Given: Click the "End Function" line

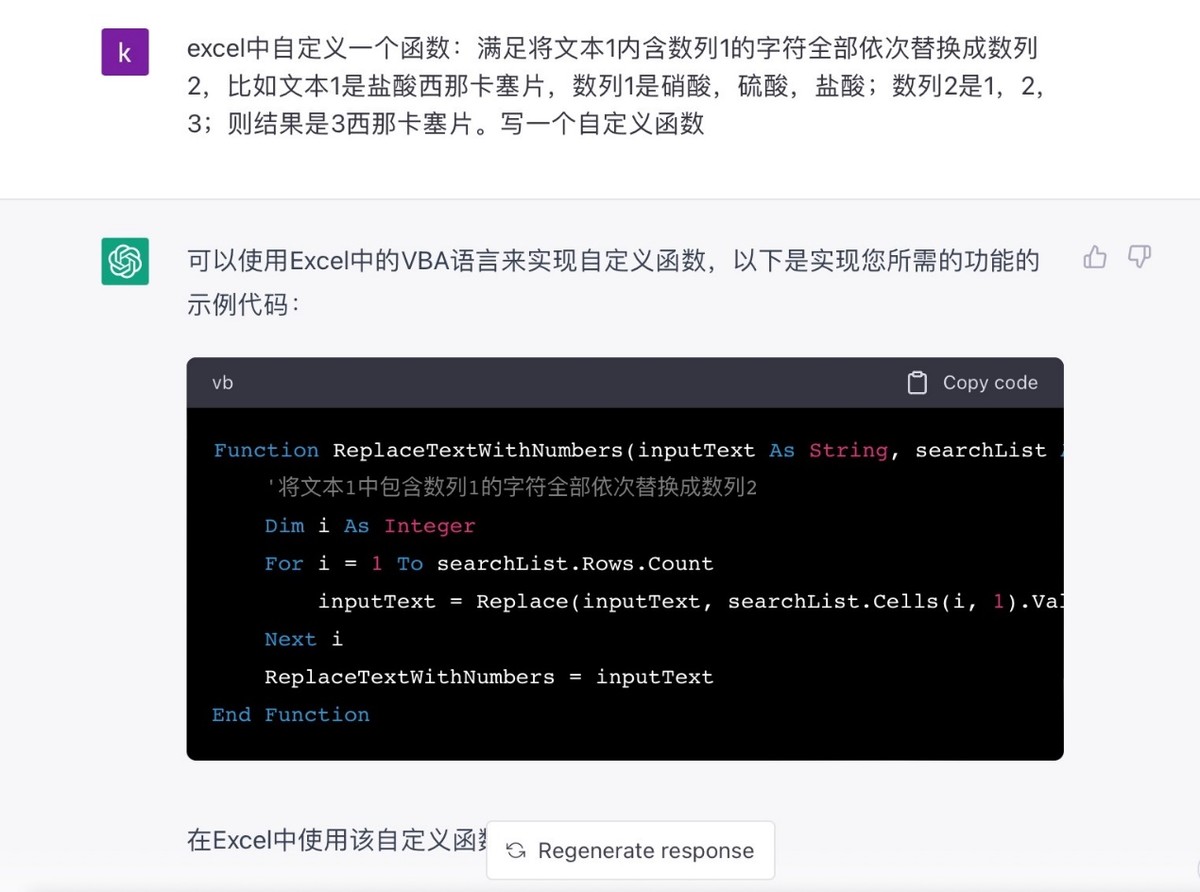Looking at the screenshot, I should click(291, 715).
